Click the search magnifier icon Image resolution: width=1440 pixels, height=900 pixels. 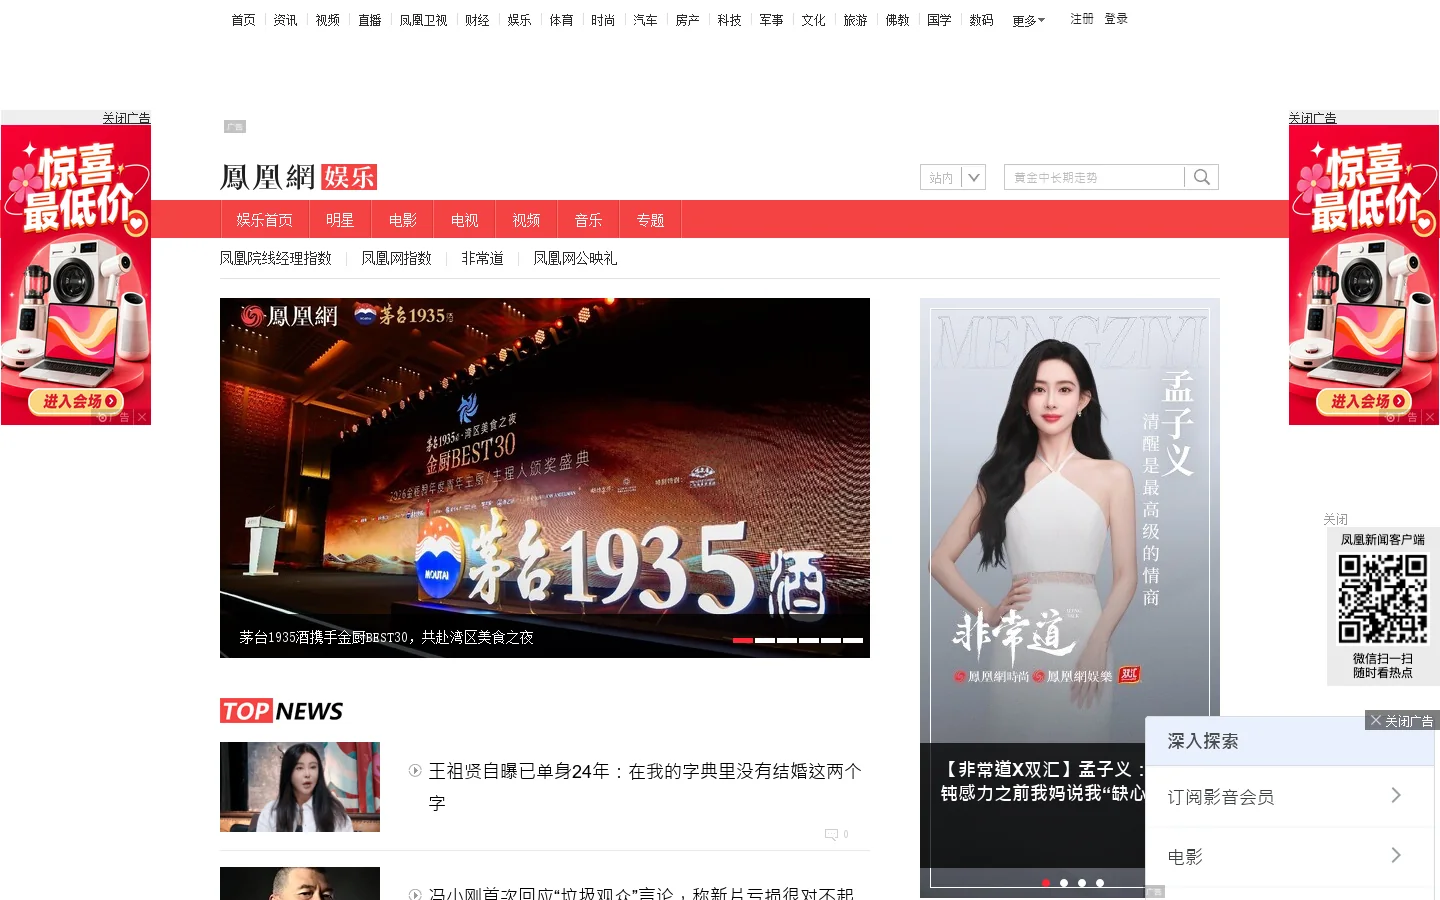point(1202,177)
